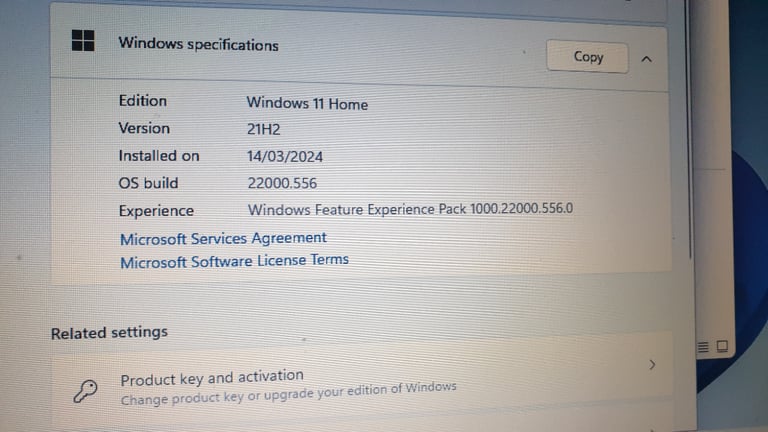Collapse the Windows specifications section chevron
768x432 pixels.
(647, 59)
